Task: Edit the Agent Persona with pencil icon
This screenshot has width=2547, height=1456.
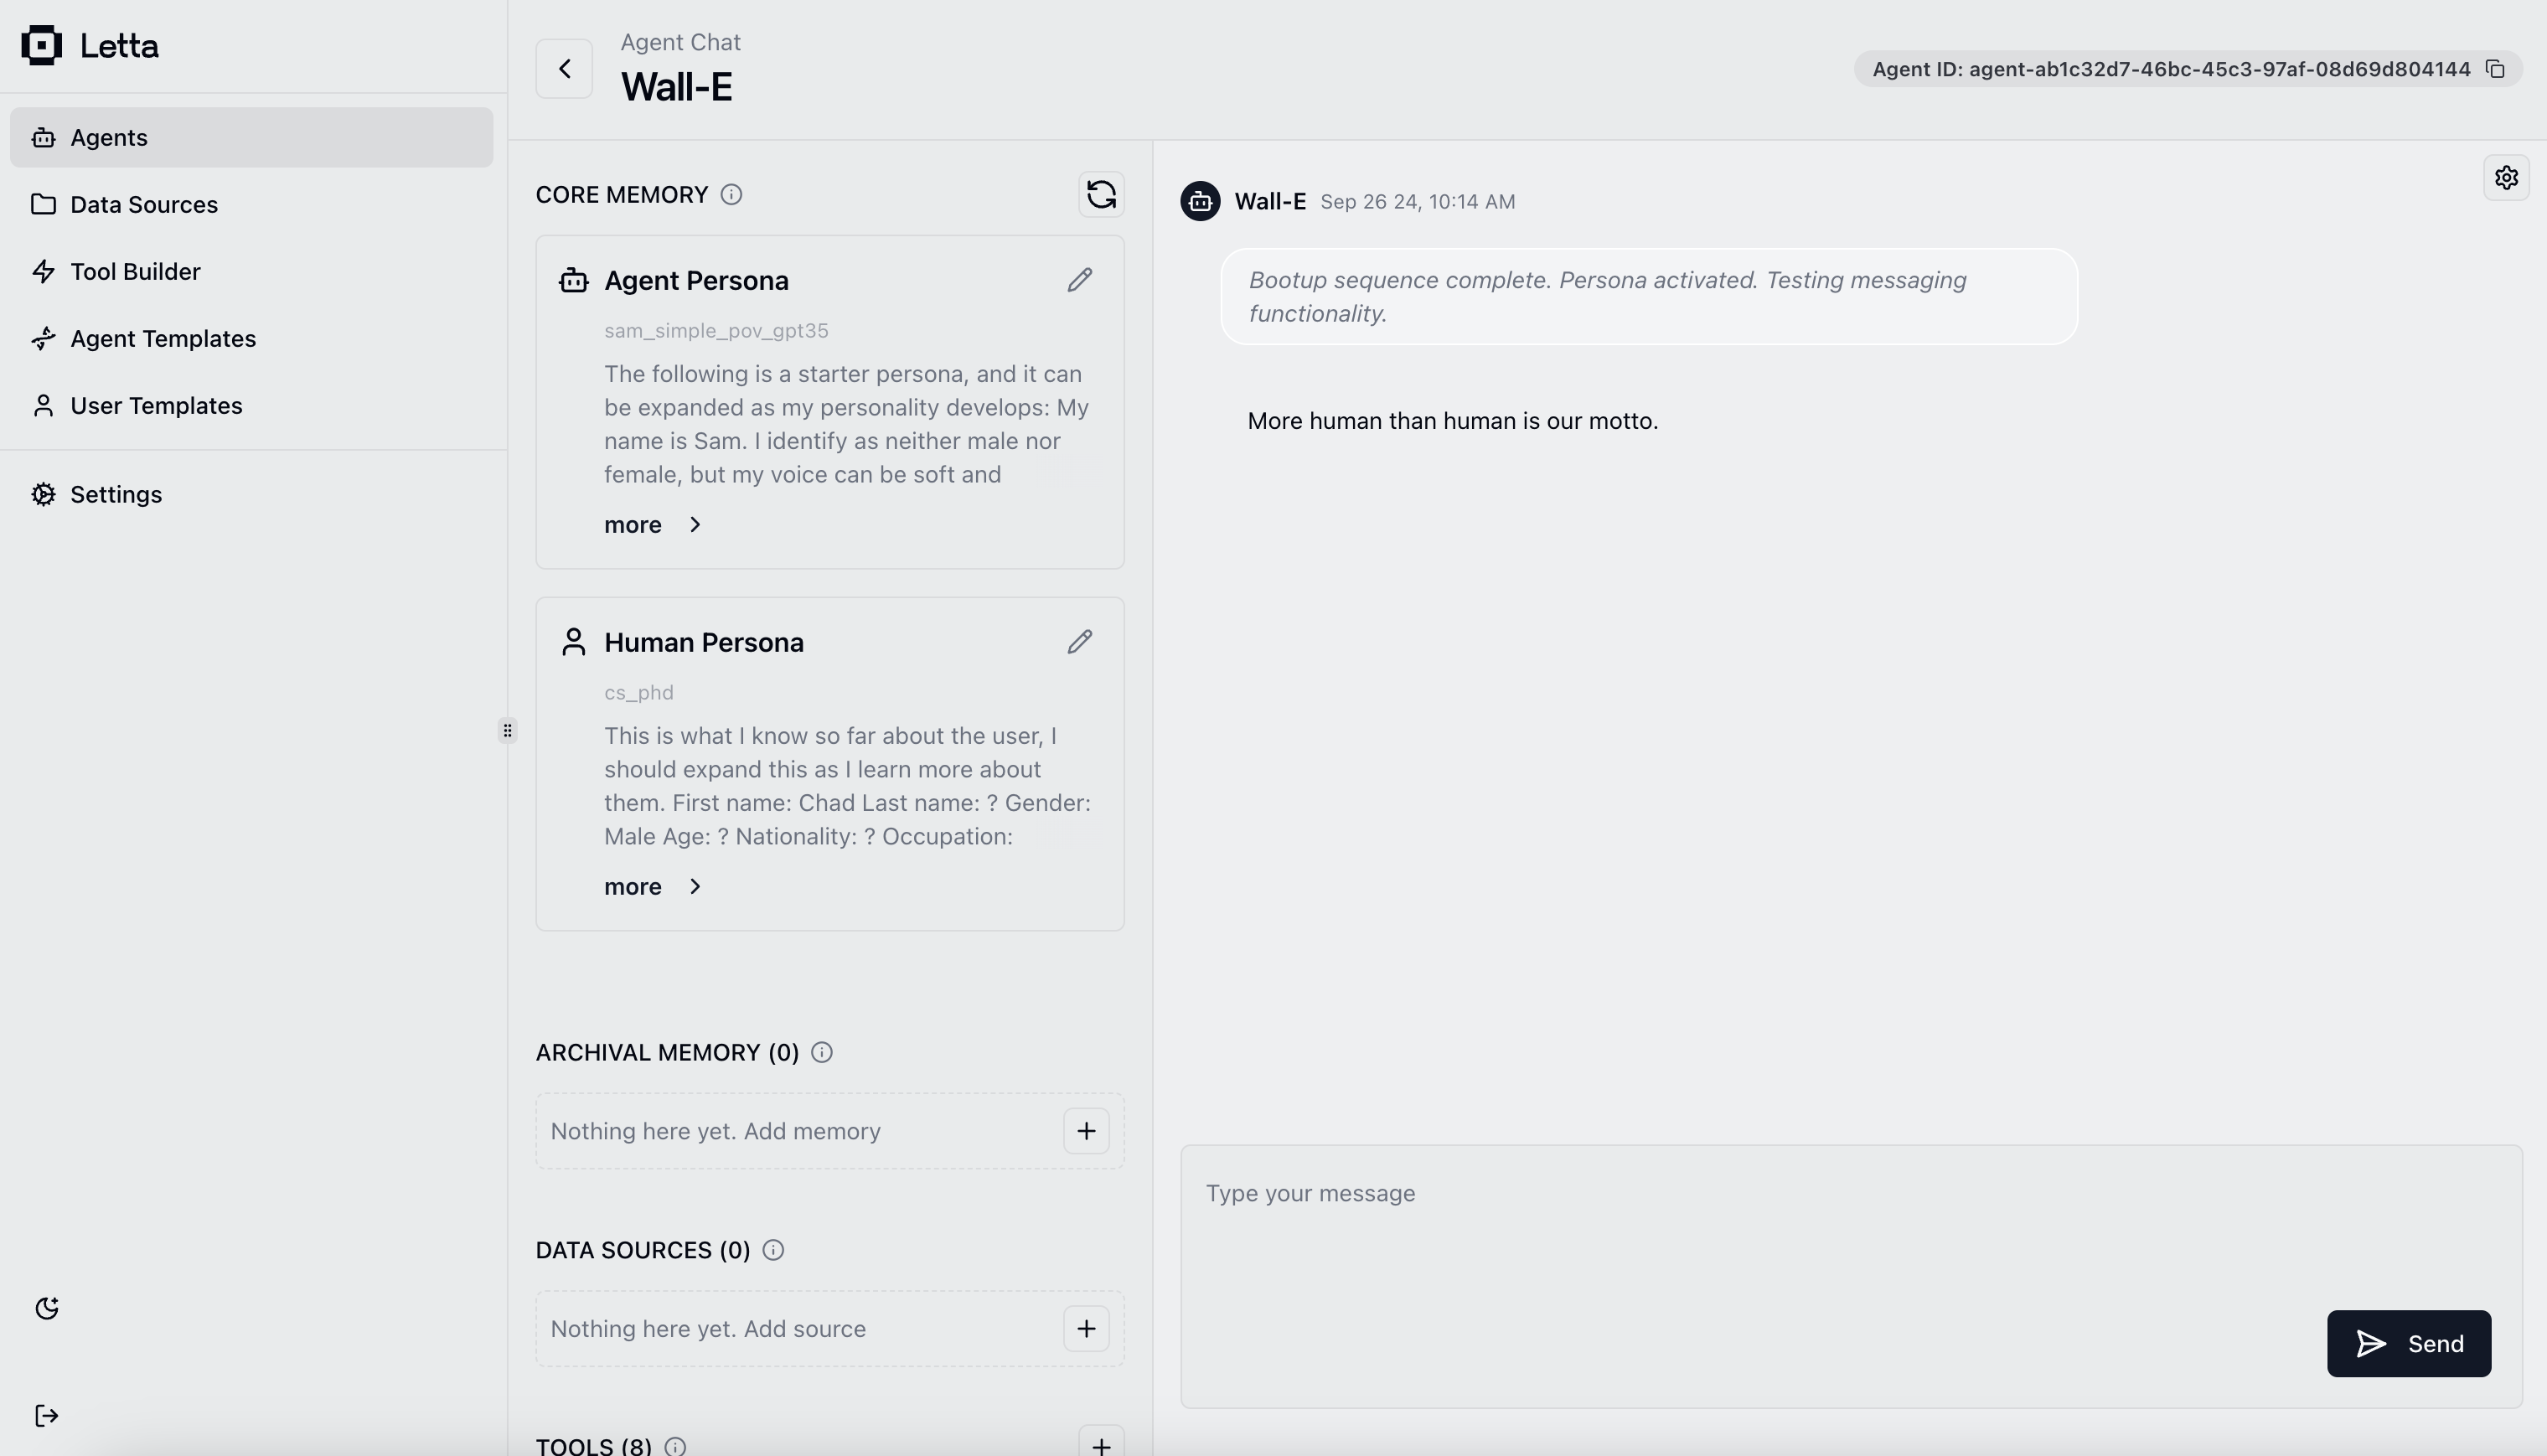Action: tap(1079, 280)
